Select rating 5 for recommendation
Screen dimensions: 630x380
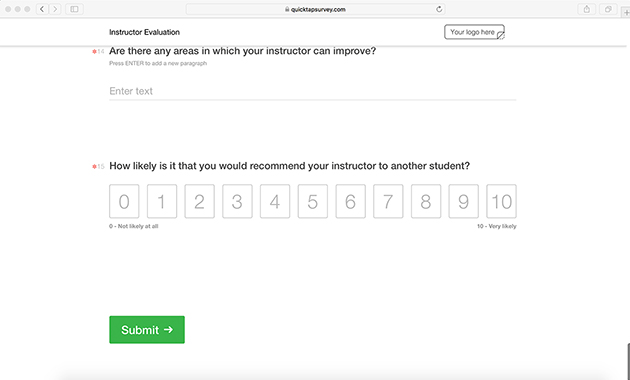click(x=313, y=201)
